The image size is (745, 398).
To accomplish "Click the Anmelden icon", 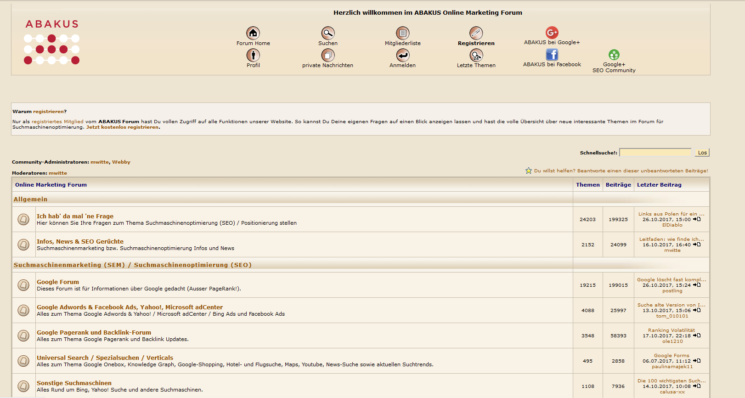I will [x=402, y=55].
